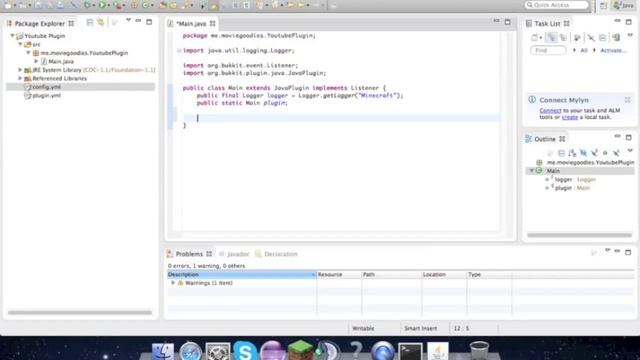Expand Referenced Libraries node

coord(20,78)
